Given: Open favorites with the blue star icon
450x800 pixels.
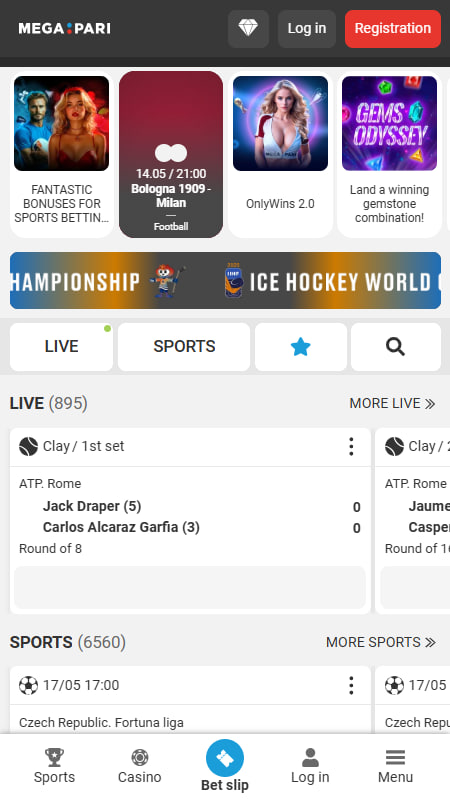Looking at the screenshot, I should [301, 347].
